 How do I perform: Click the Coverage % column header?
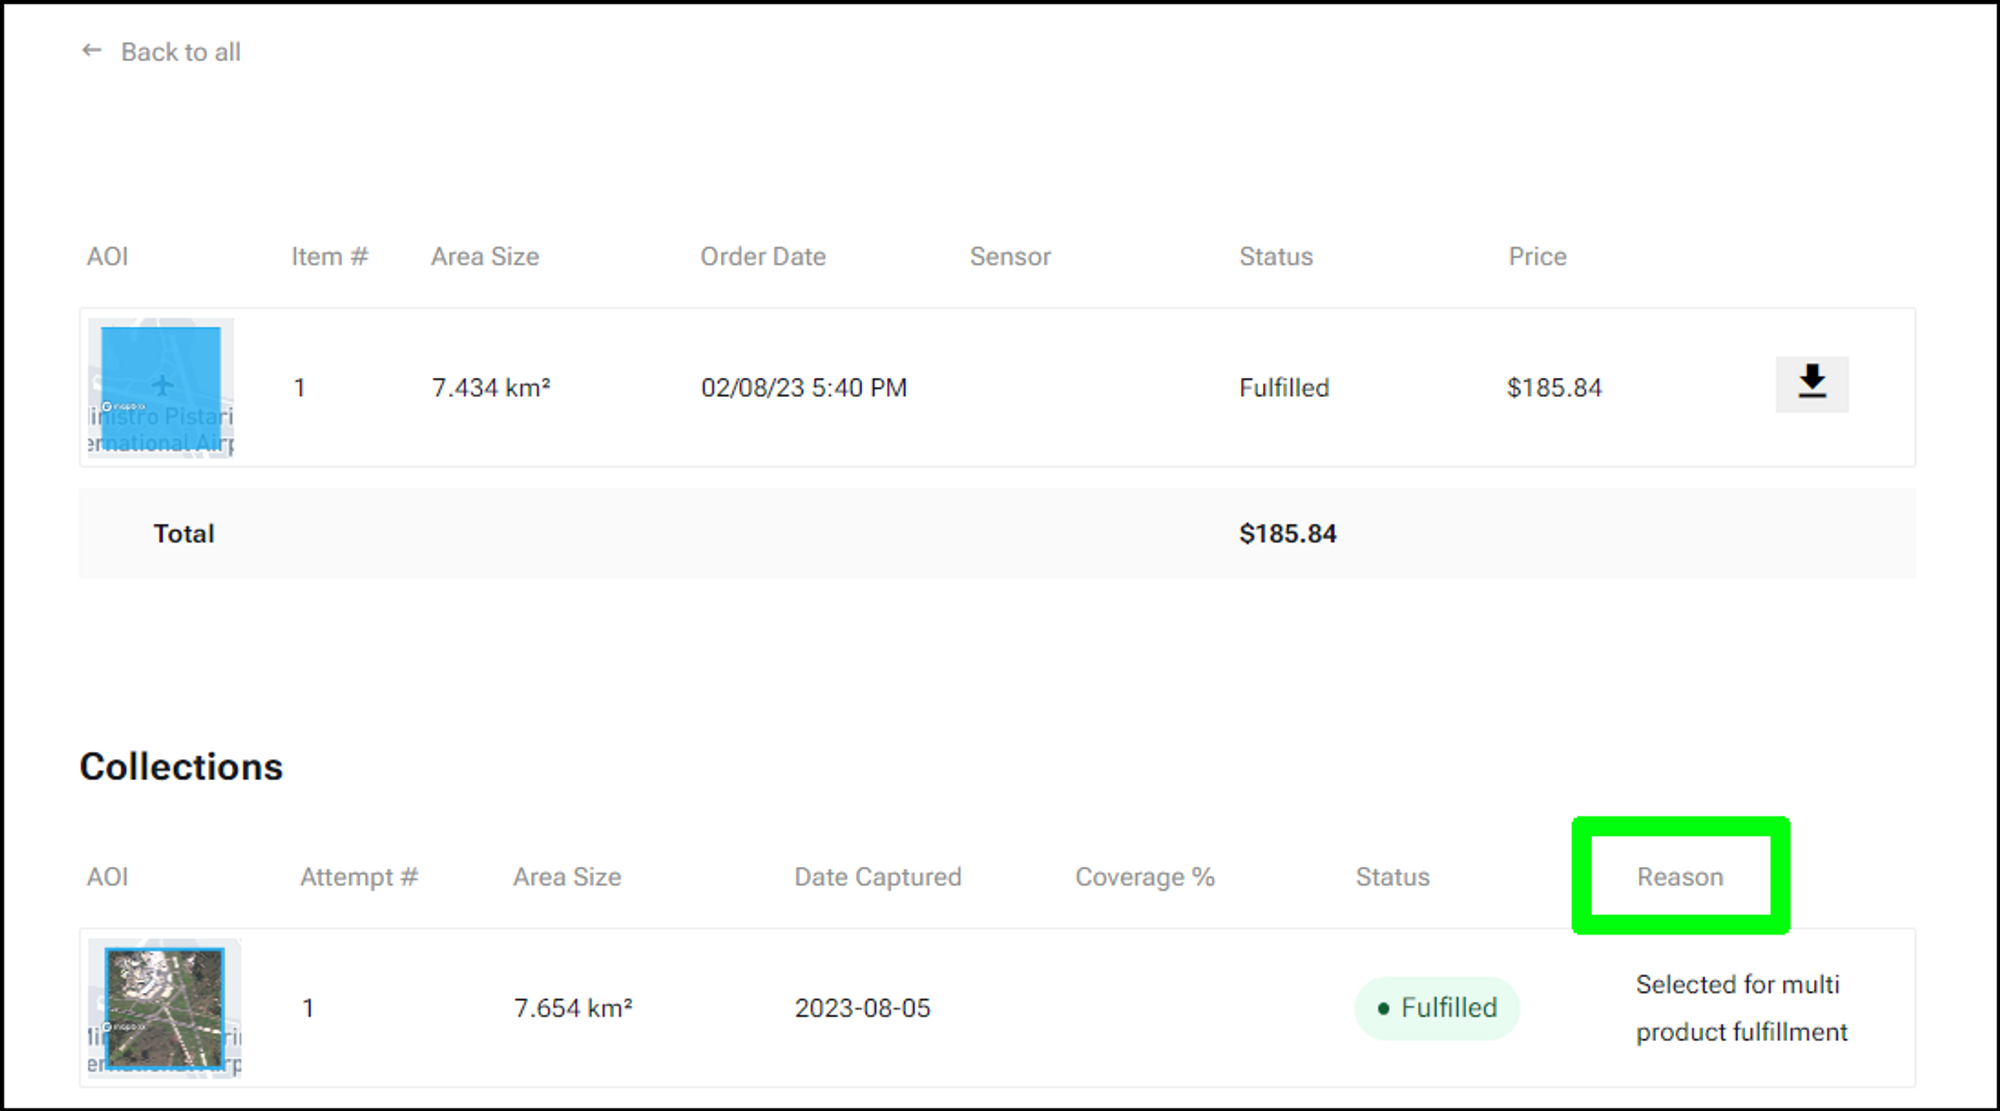click(1145, 877)
